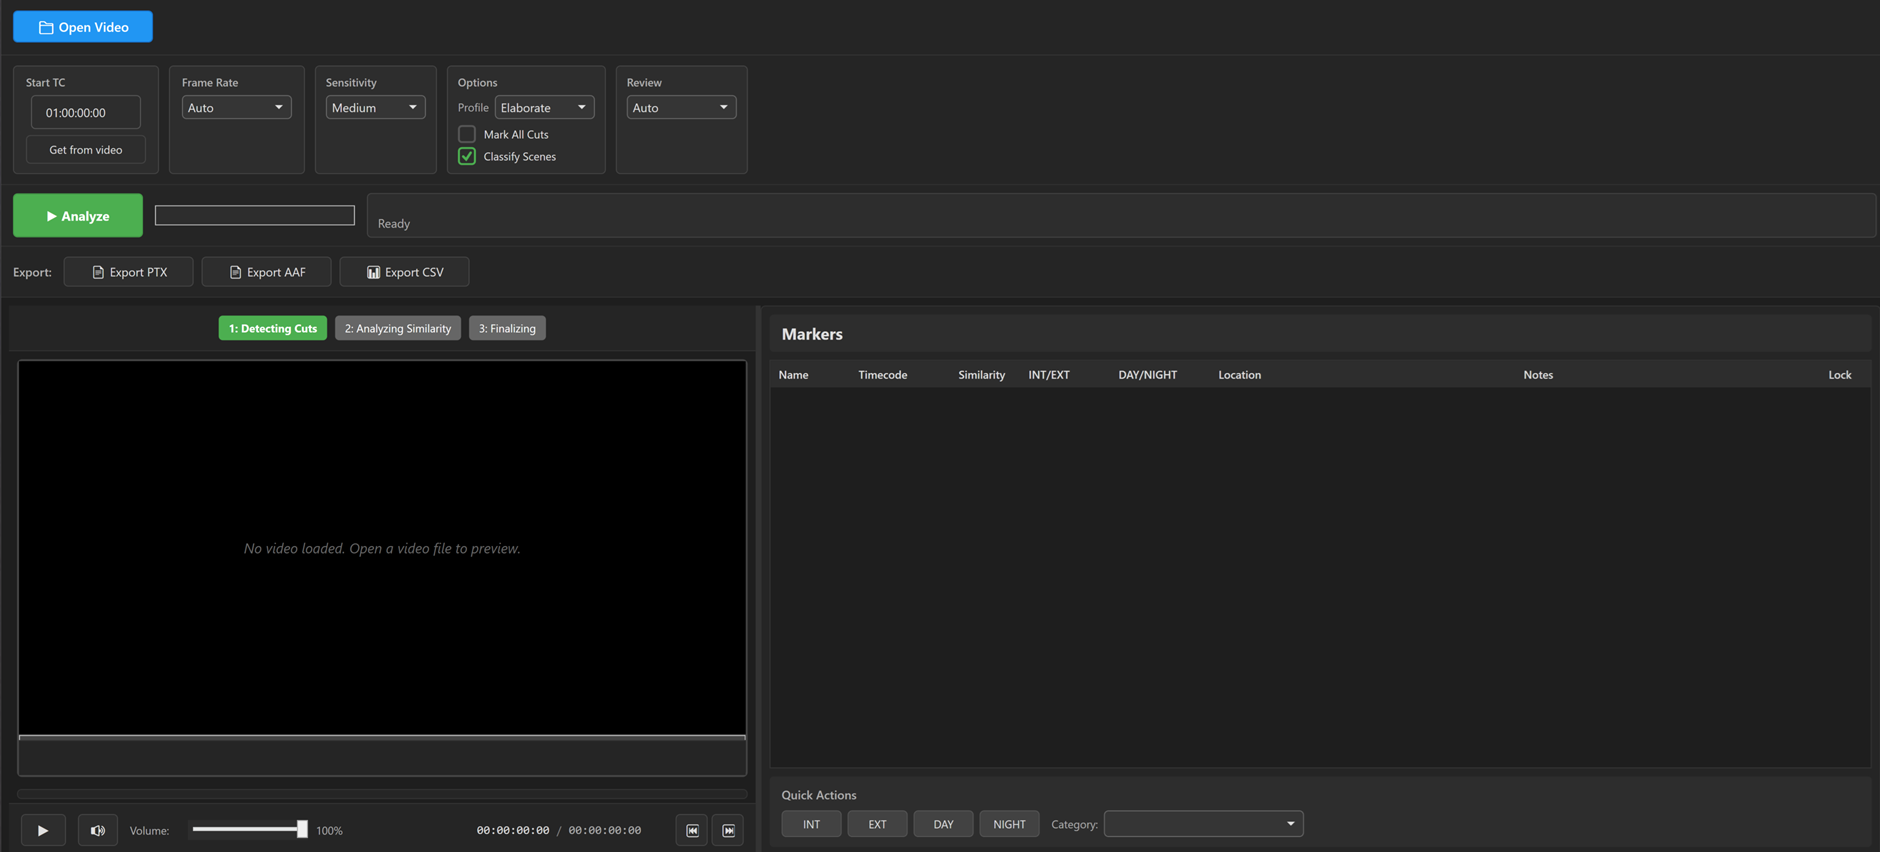Click the timeline strip below the preview
1880x852 pixels.
[x=382, y=756]
